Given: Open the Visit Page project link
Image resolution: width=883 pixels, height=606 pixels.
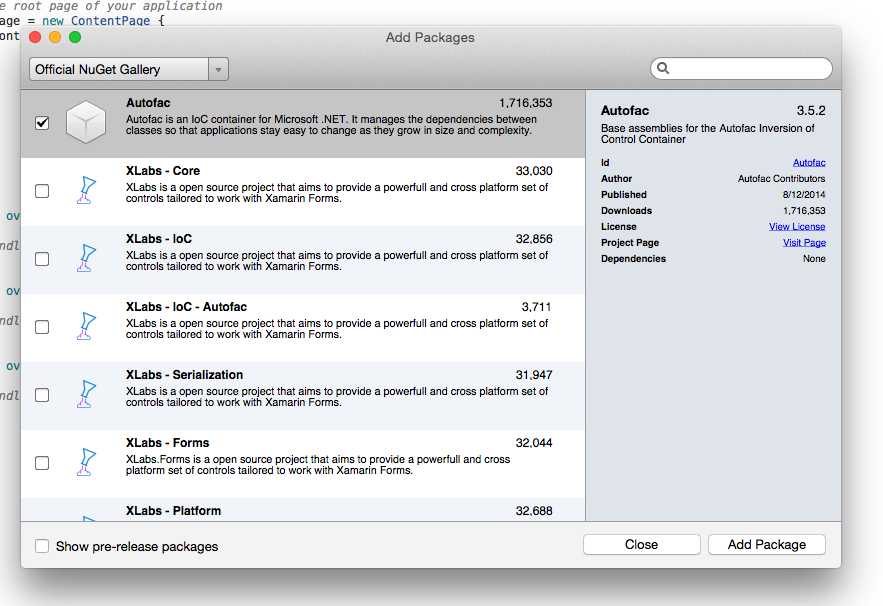Looking at the screenshot, I should tap(804, 243).
